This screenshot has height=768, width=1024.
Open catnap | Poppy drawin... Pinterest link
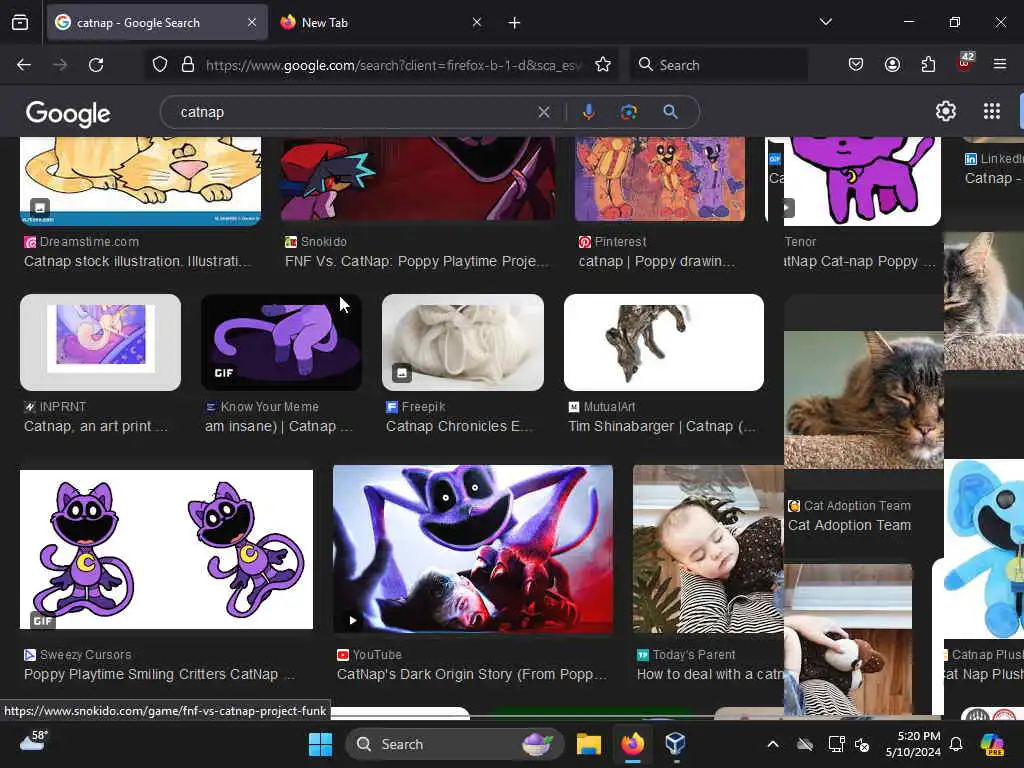point(656,261)
